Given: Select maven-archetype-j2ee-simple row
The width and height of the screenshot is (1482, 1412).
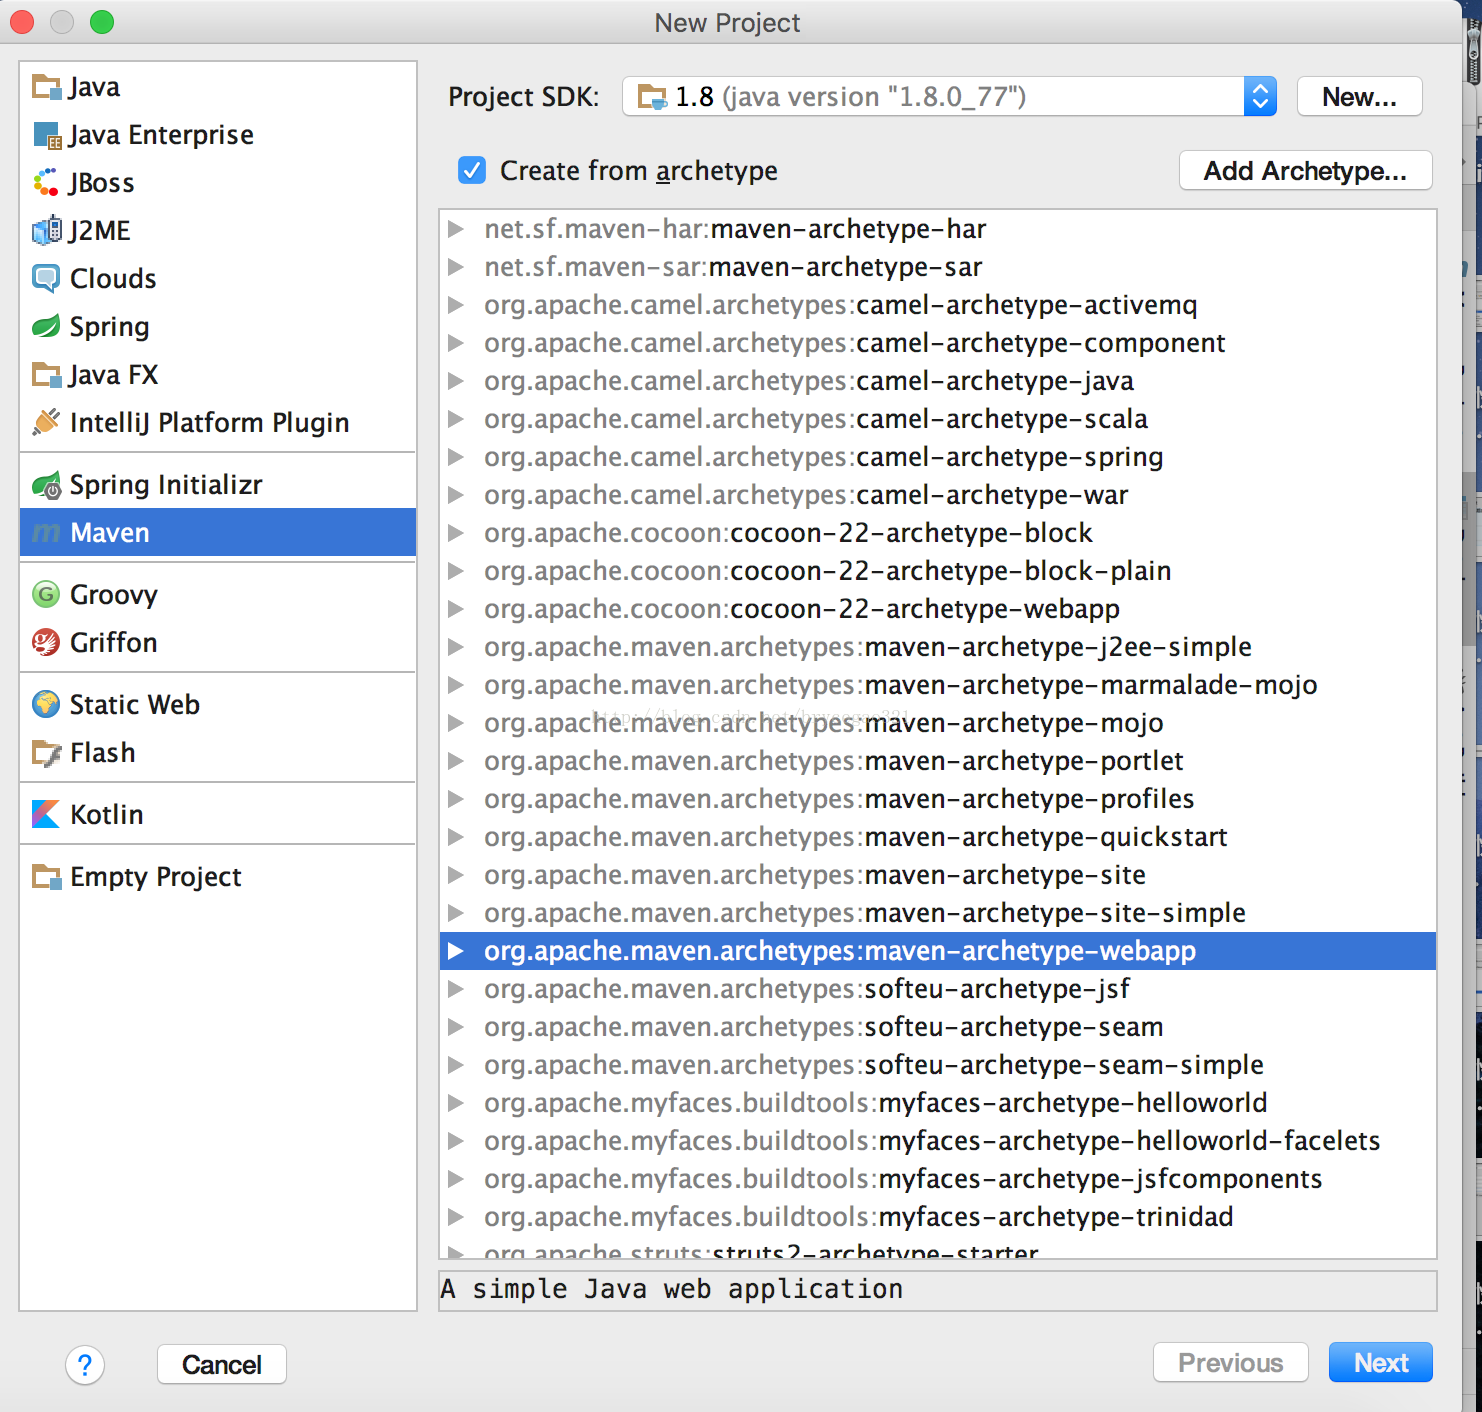Looking at the screenshot, I should pyautogui.click(x=938, y=647).
